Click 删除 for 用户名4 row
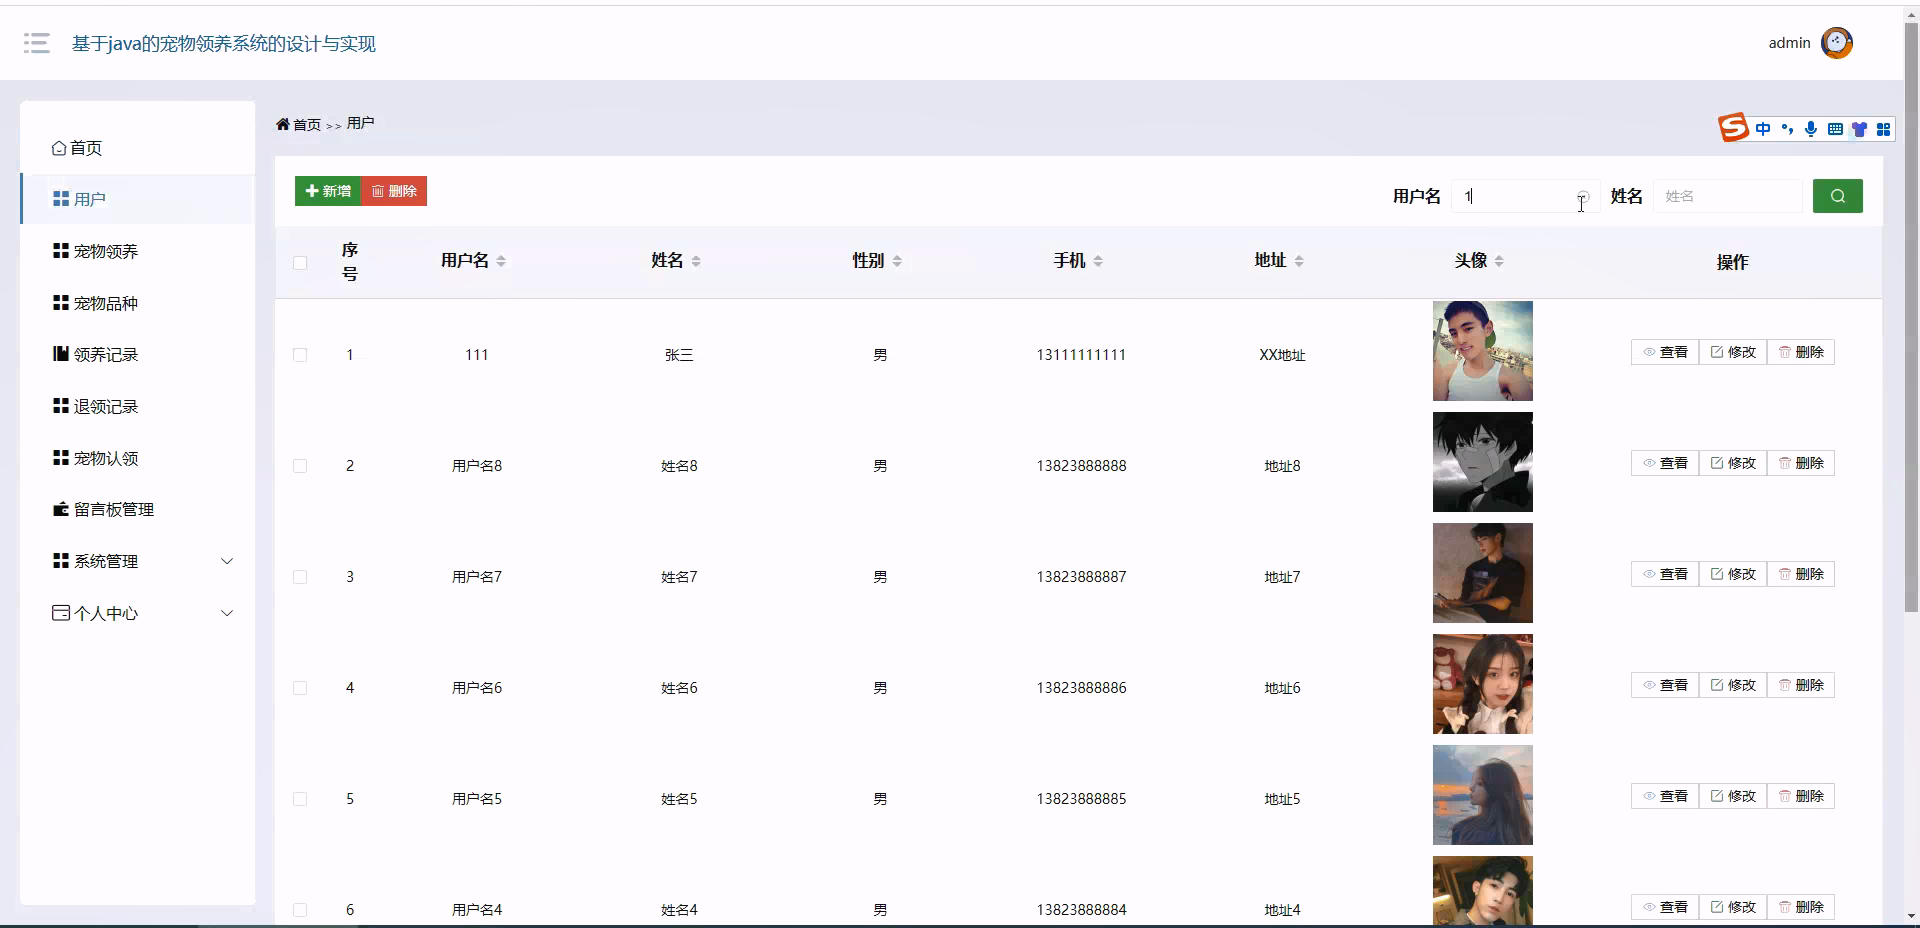 coord(1801,907)
